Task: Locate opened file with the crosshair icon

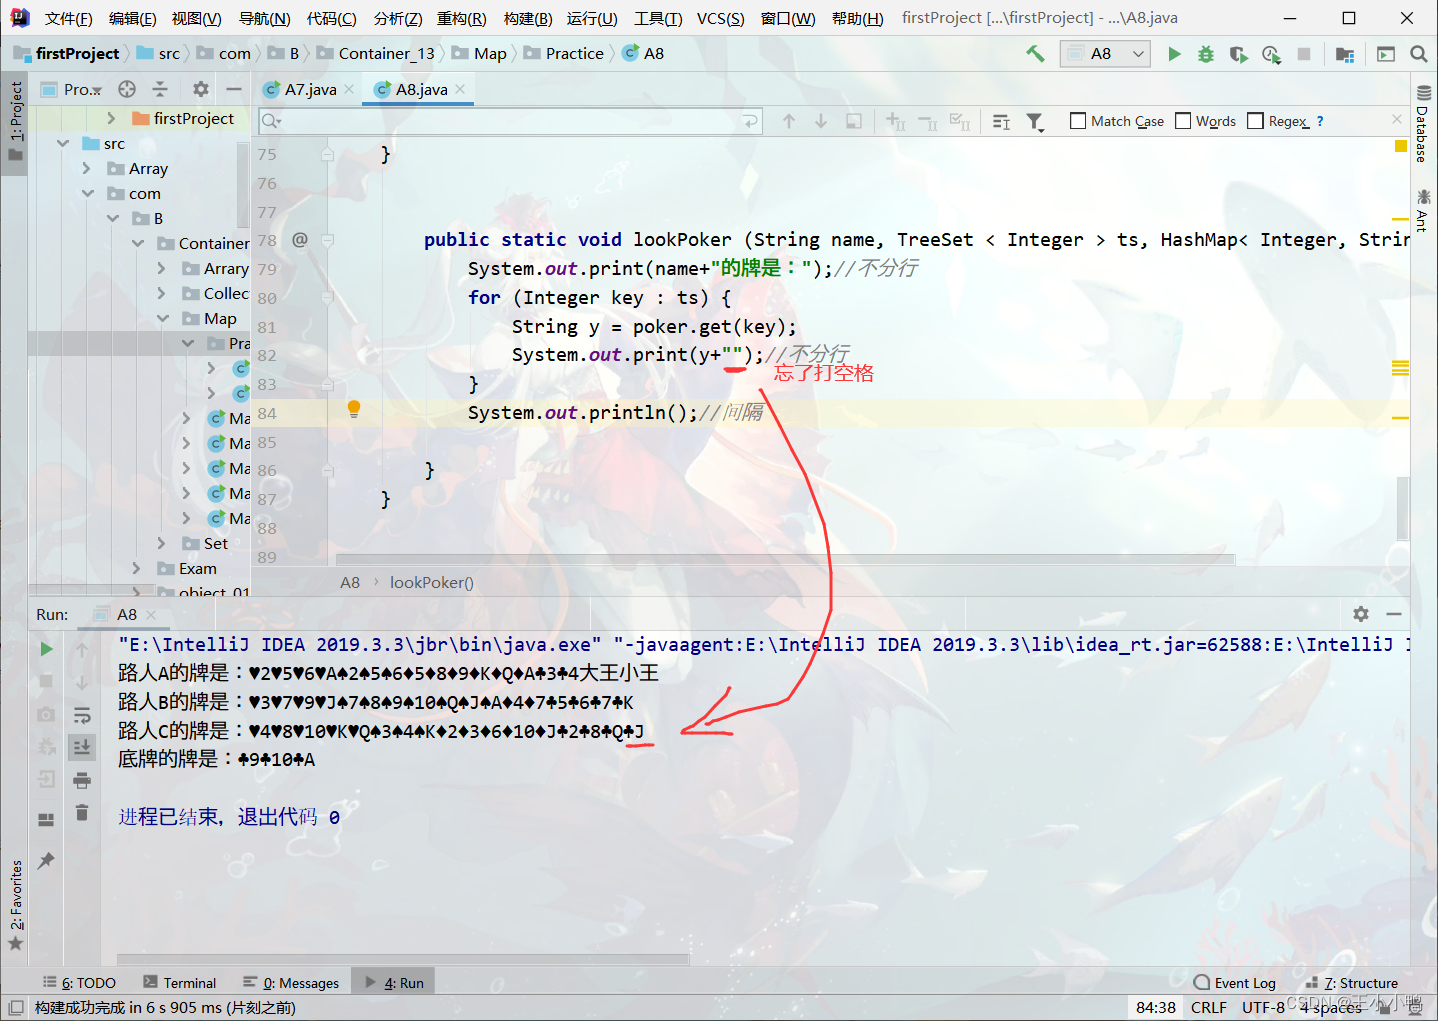Action: click(127, 89)
